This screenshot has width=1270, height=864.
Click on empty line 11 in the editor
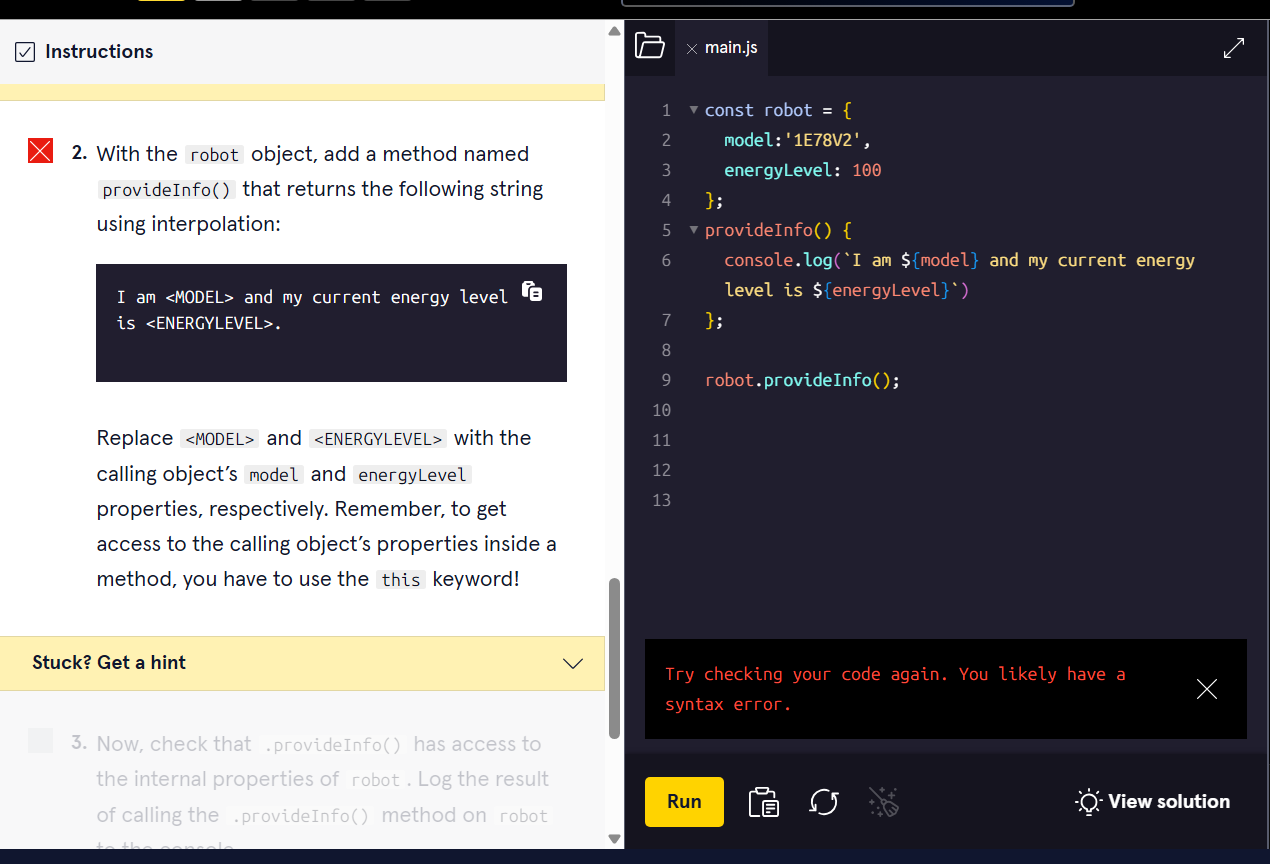click(x=900, y=440)
